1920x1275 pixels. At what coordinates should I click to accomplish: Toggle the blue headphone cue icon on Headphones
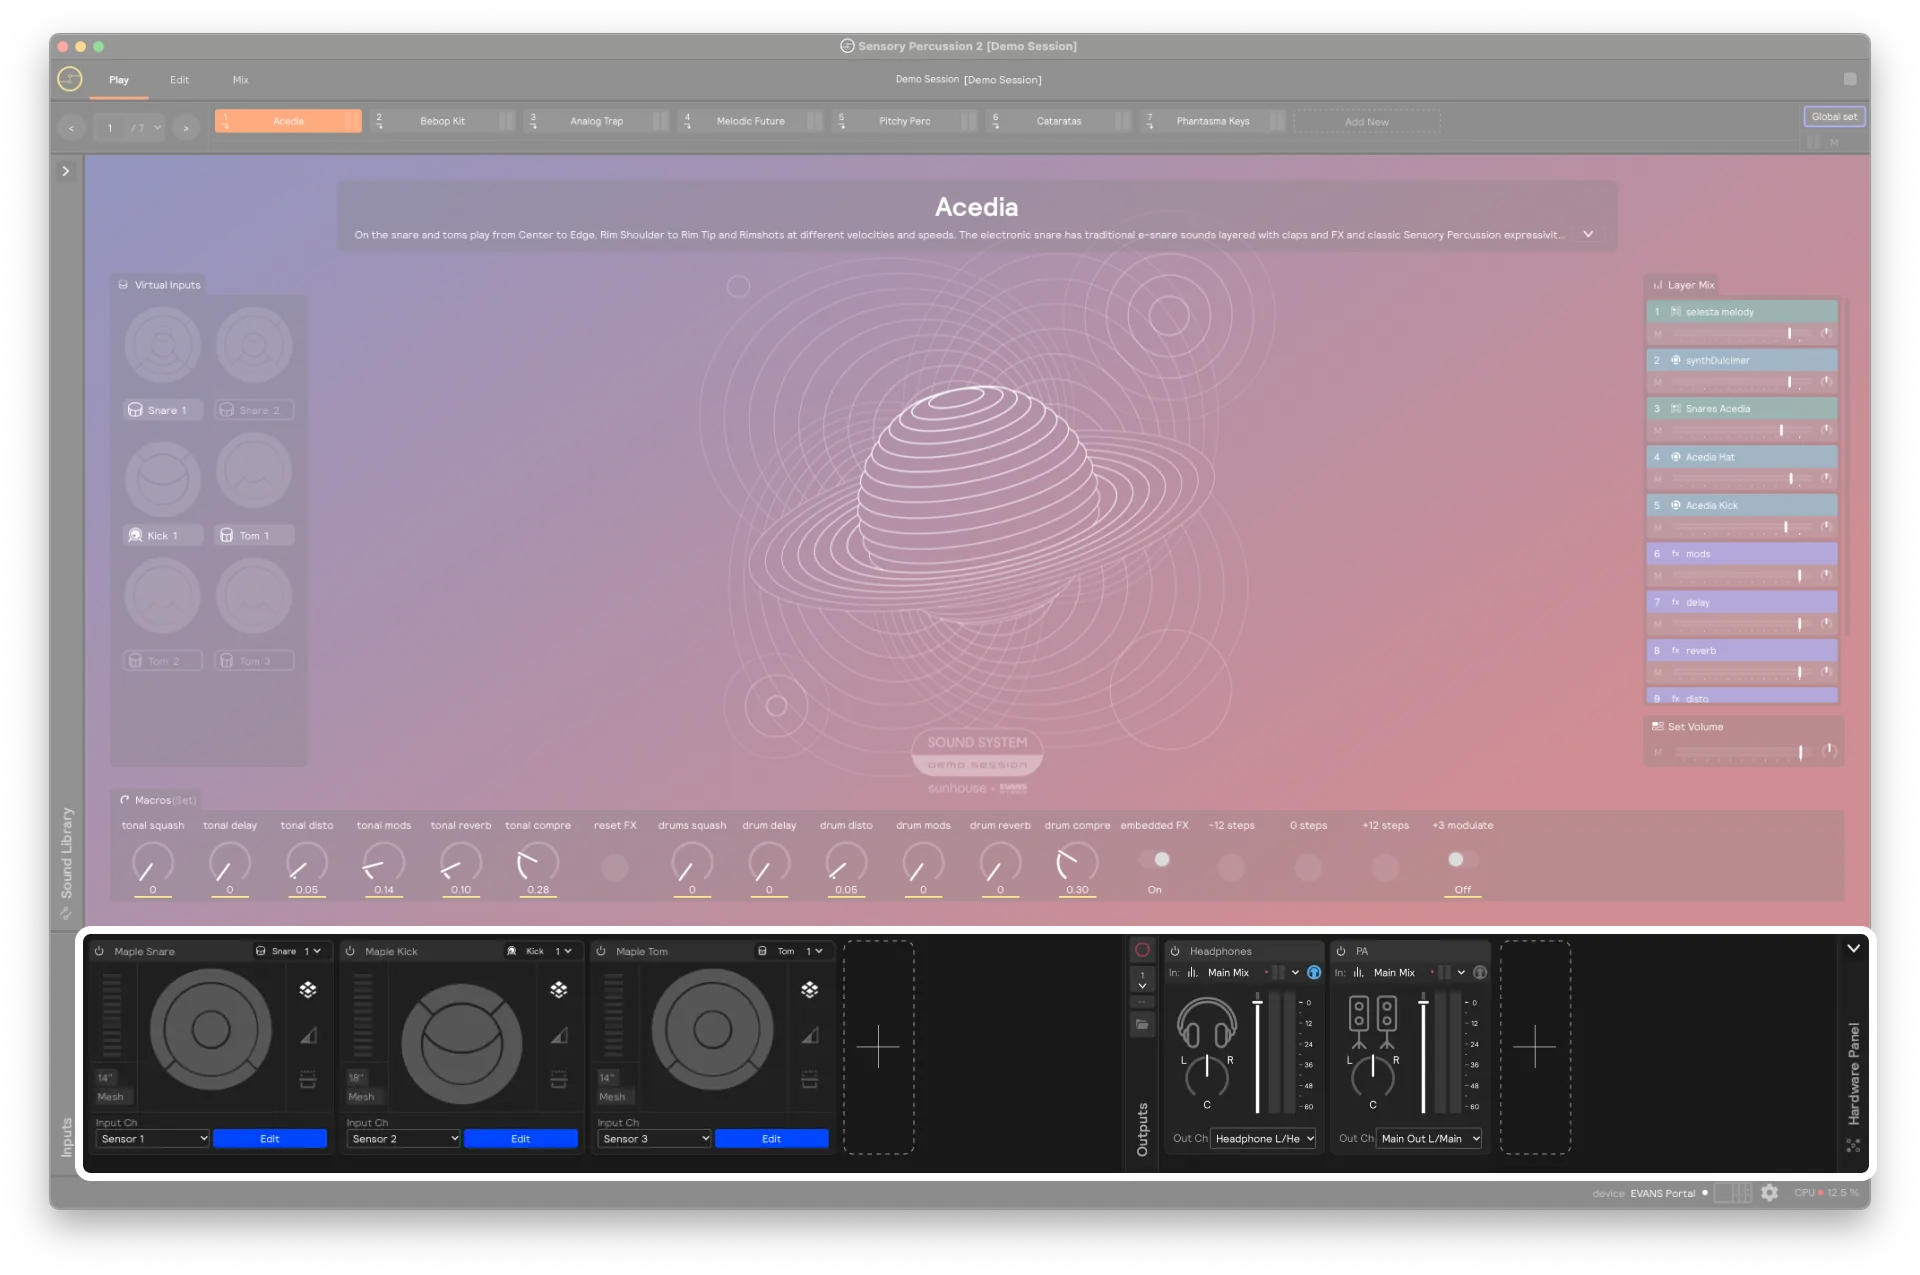coord(1314,972)
